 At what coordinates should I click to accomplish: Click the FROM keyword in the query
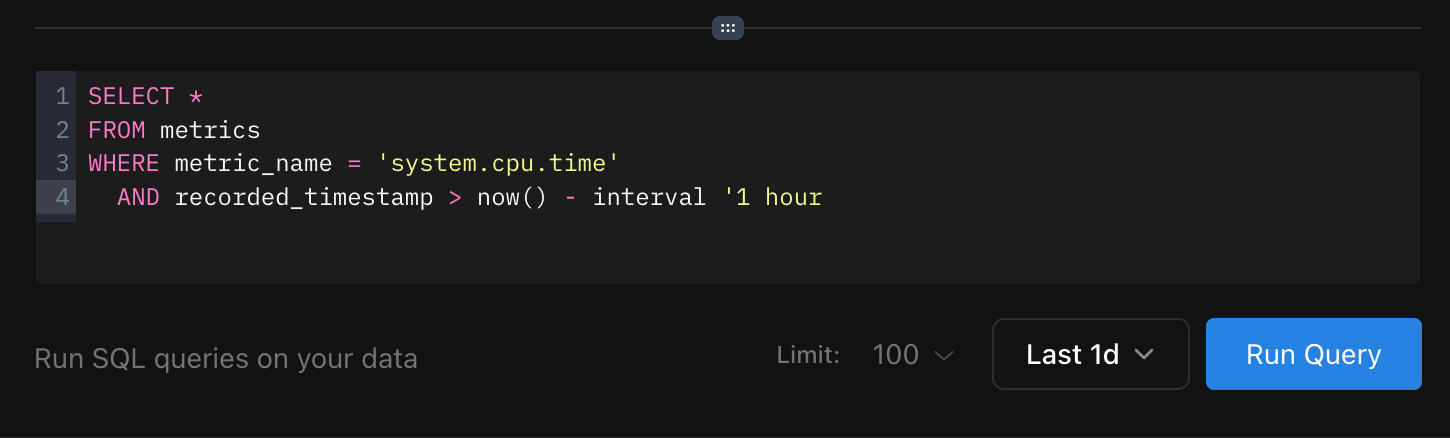pos(116,130)
